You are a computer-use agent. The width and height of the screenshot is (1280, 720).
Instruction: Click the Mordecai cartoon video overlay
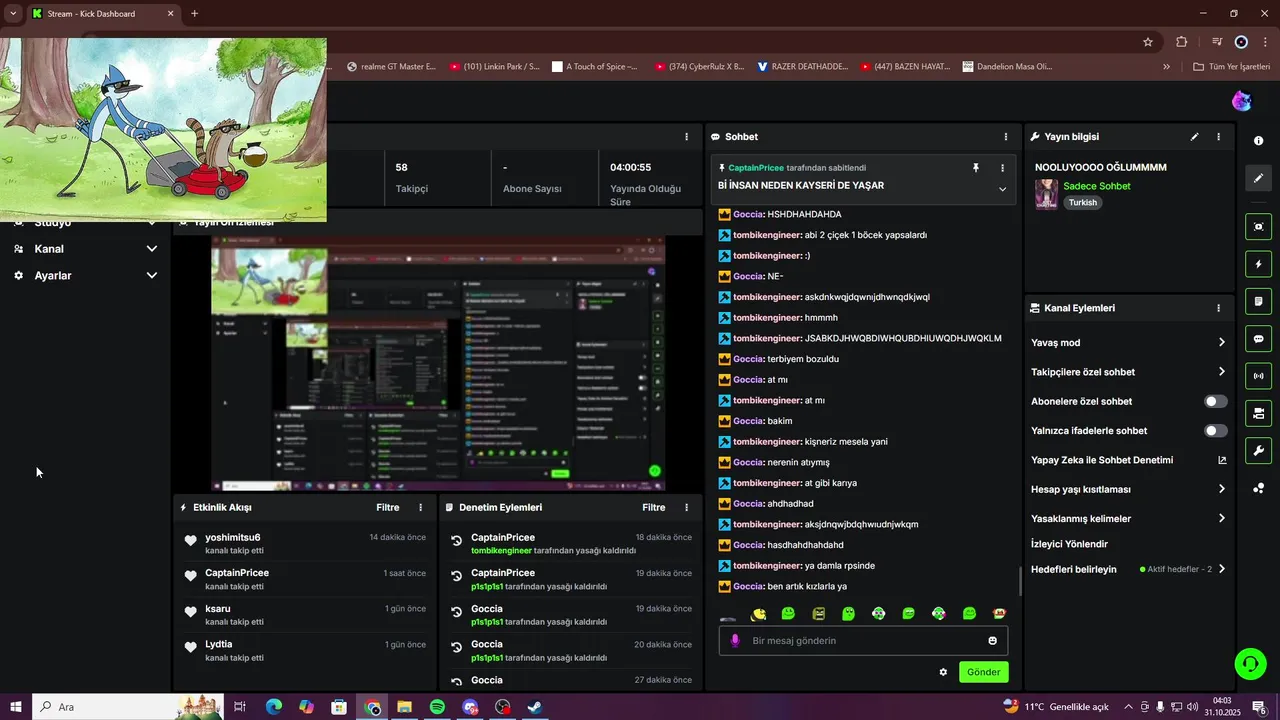(x=163, y=130)
